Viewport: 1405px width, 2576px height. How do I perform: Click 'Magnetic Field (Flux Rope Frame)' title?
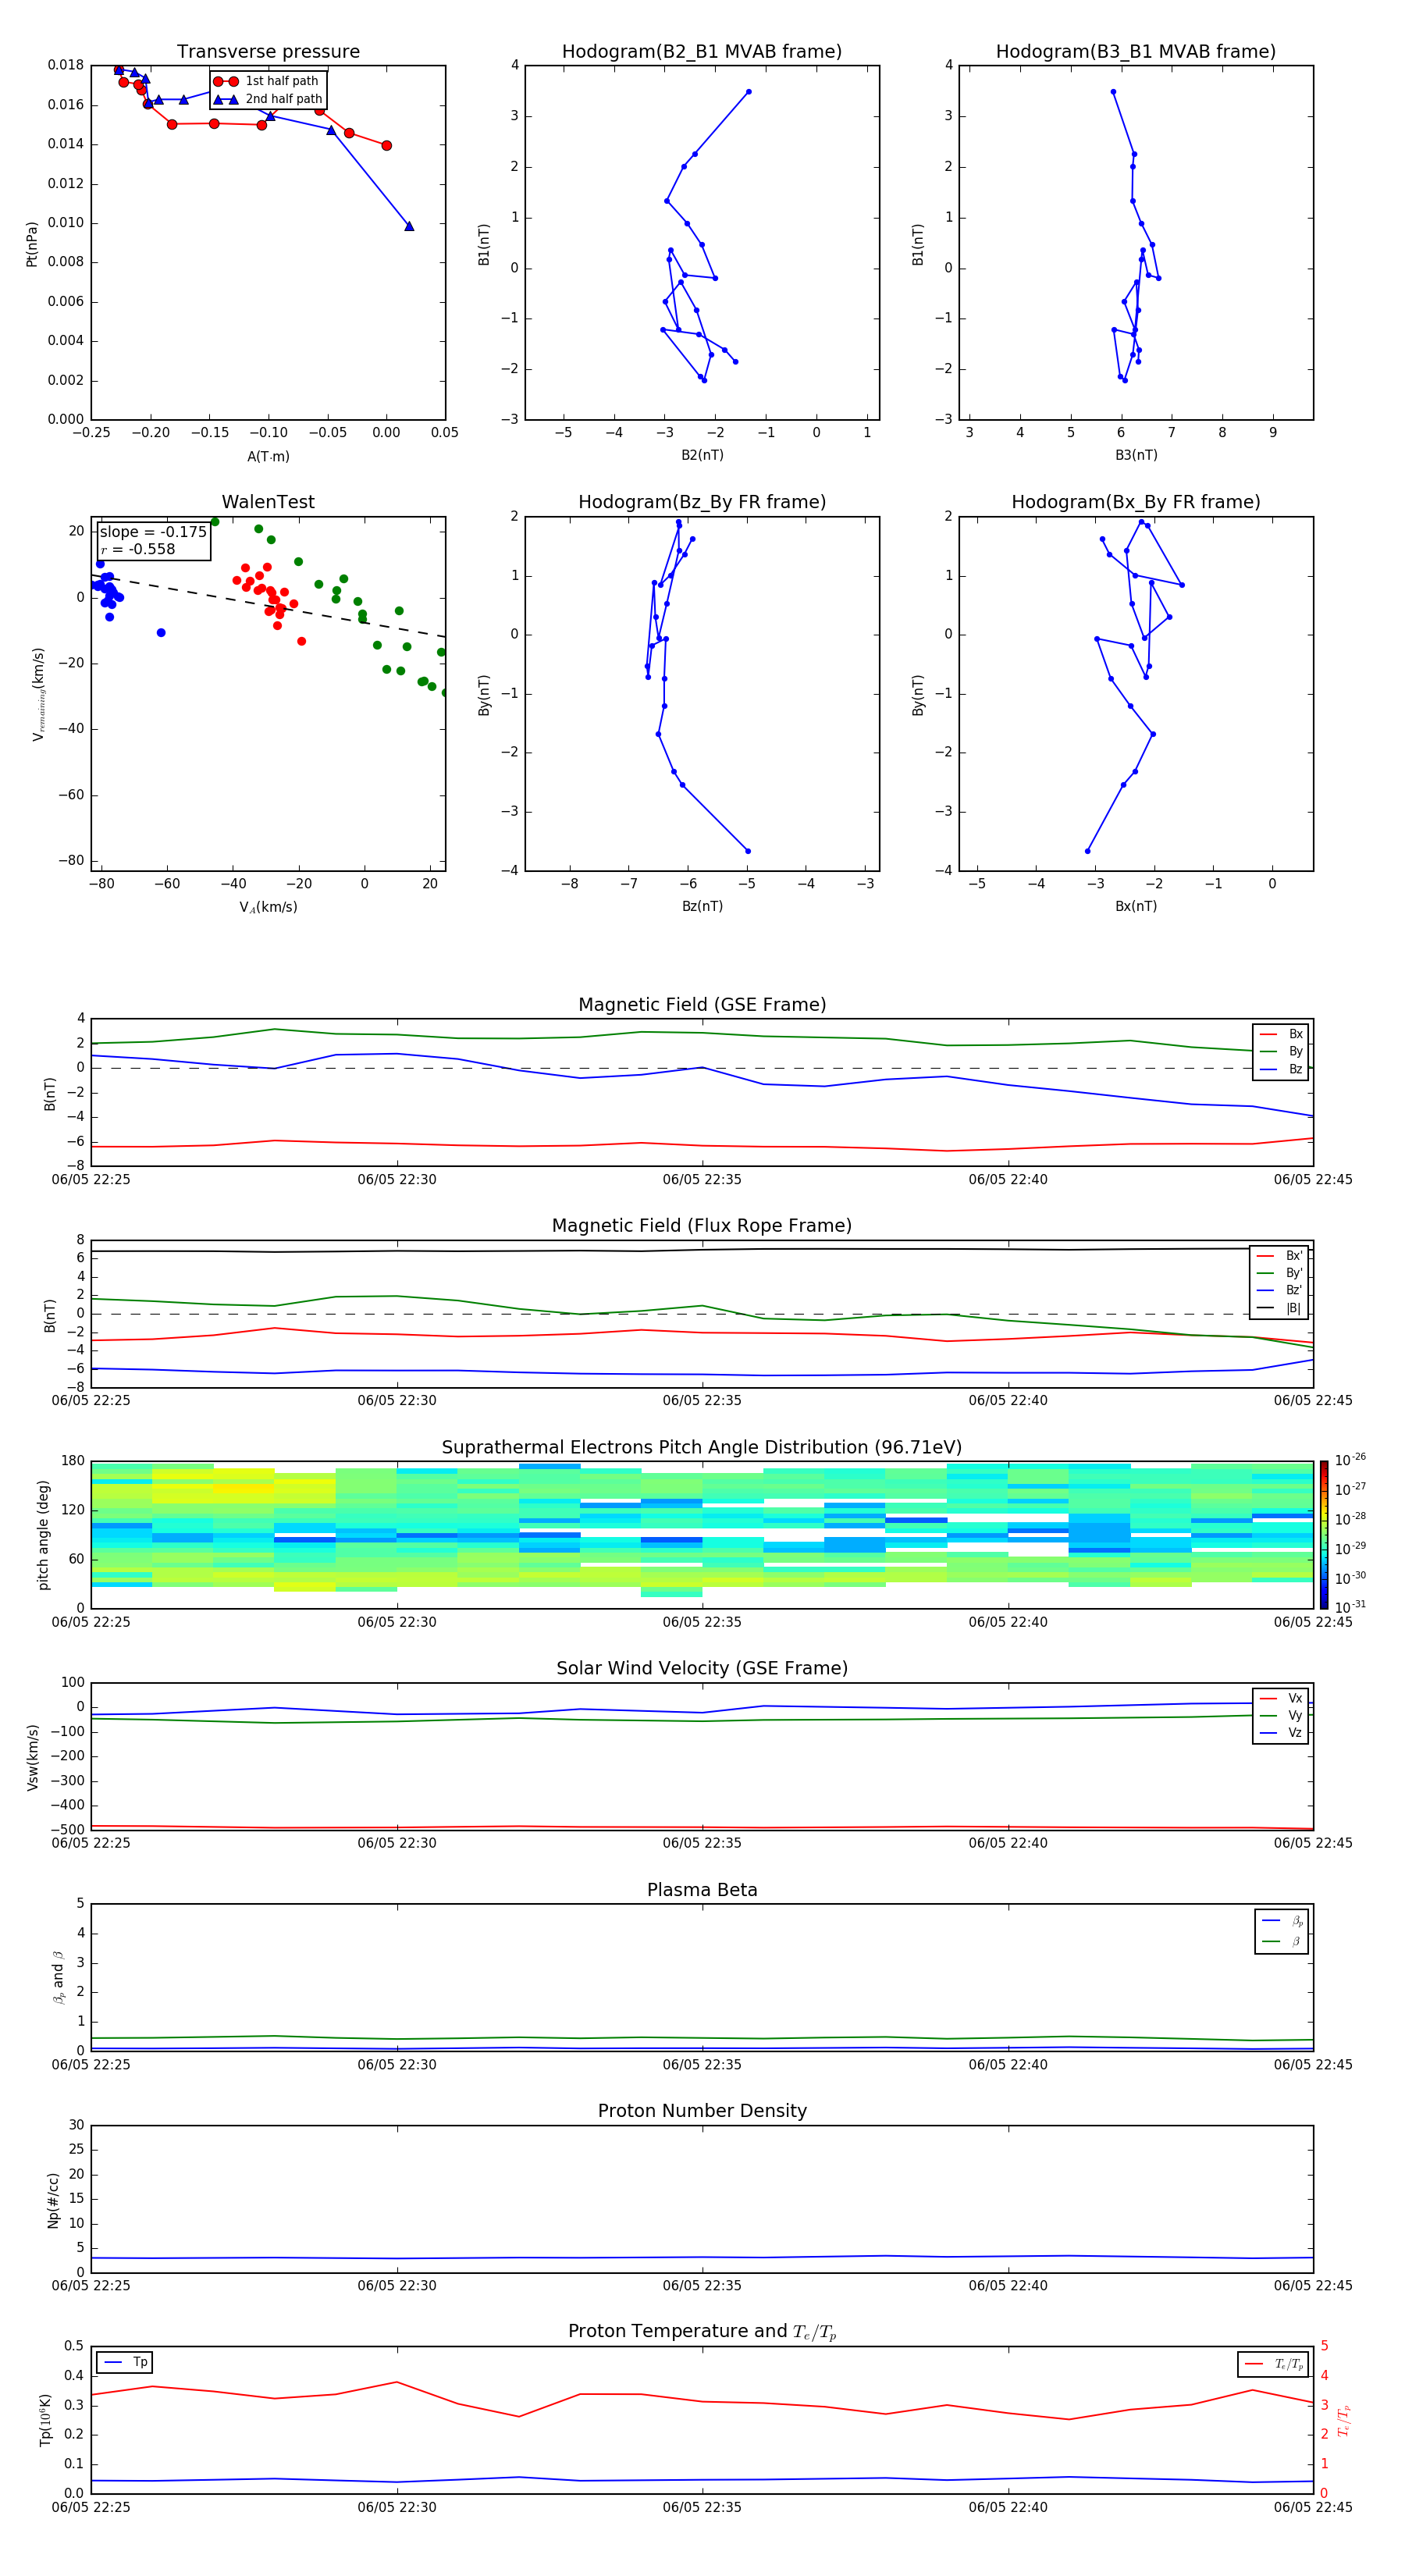(x=702, y=1226)
